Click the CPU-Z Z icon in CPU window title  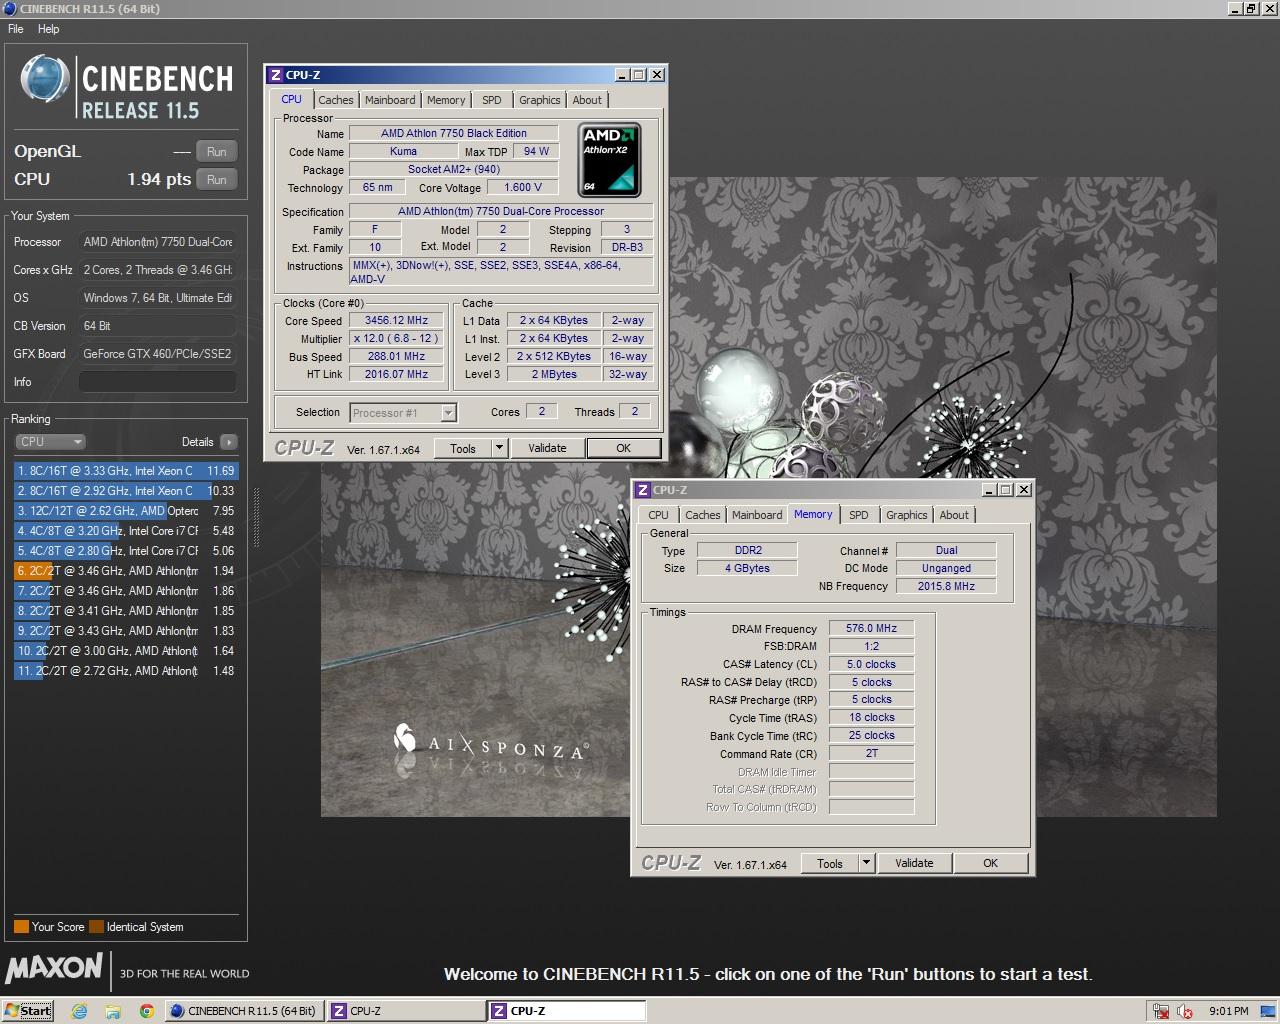(275, 75)
